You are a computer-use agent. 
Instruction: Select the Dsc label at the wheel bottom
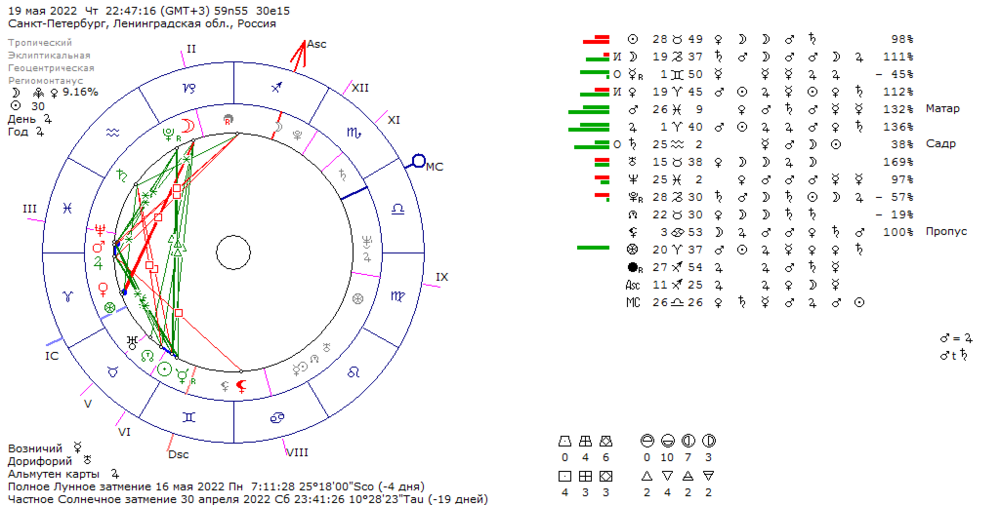179,454
